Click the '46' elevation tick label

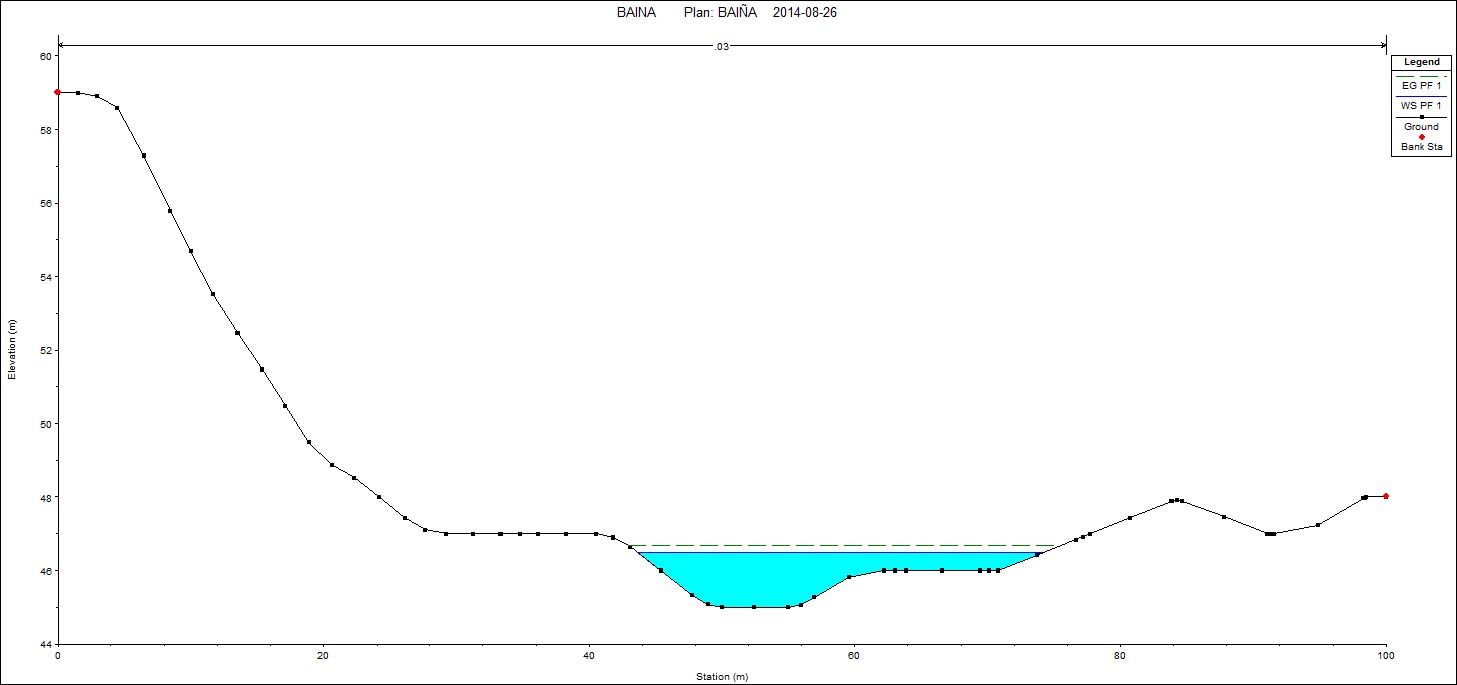click(x=44, y=571)
